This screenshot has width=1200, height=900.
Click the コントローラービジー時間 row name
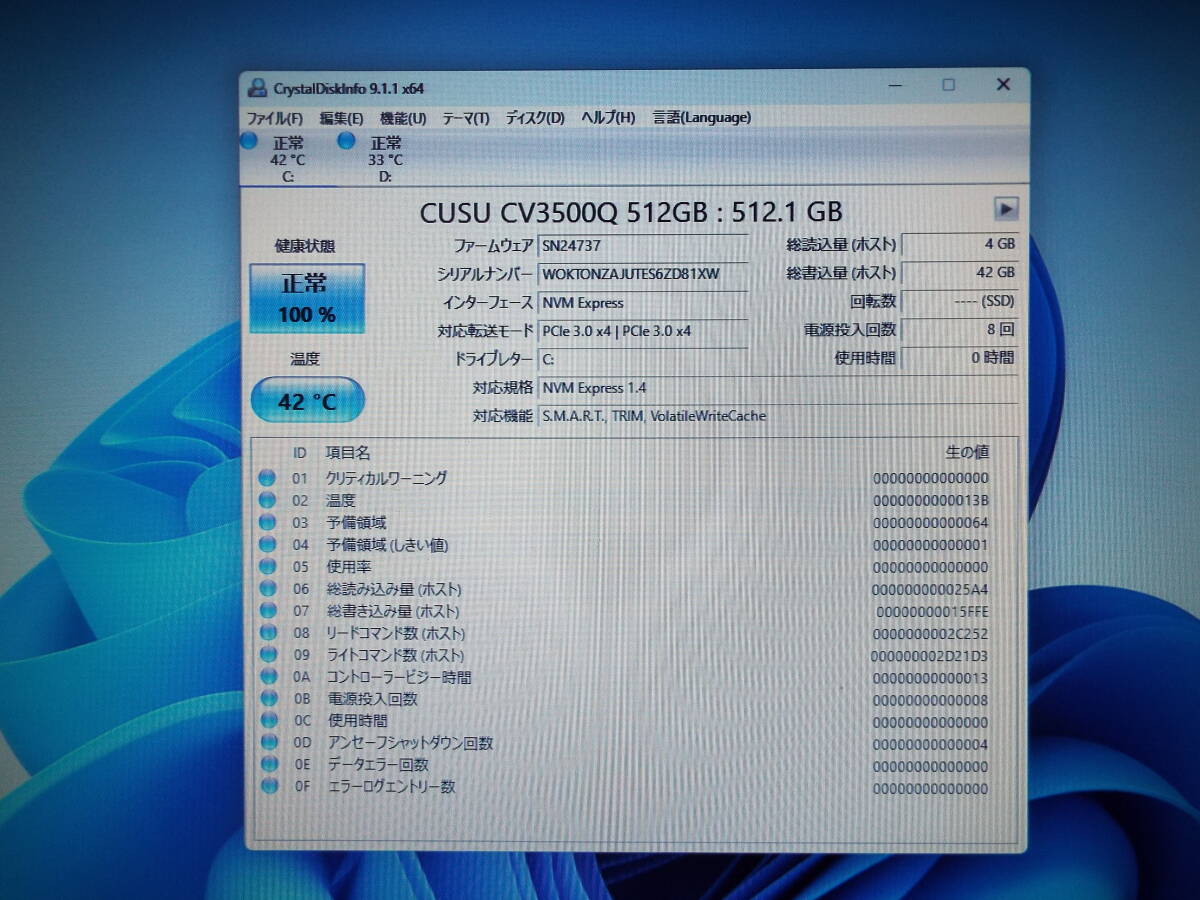pos(399,677)
